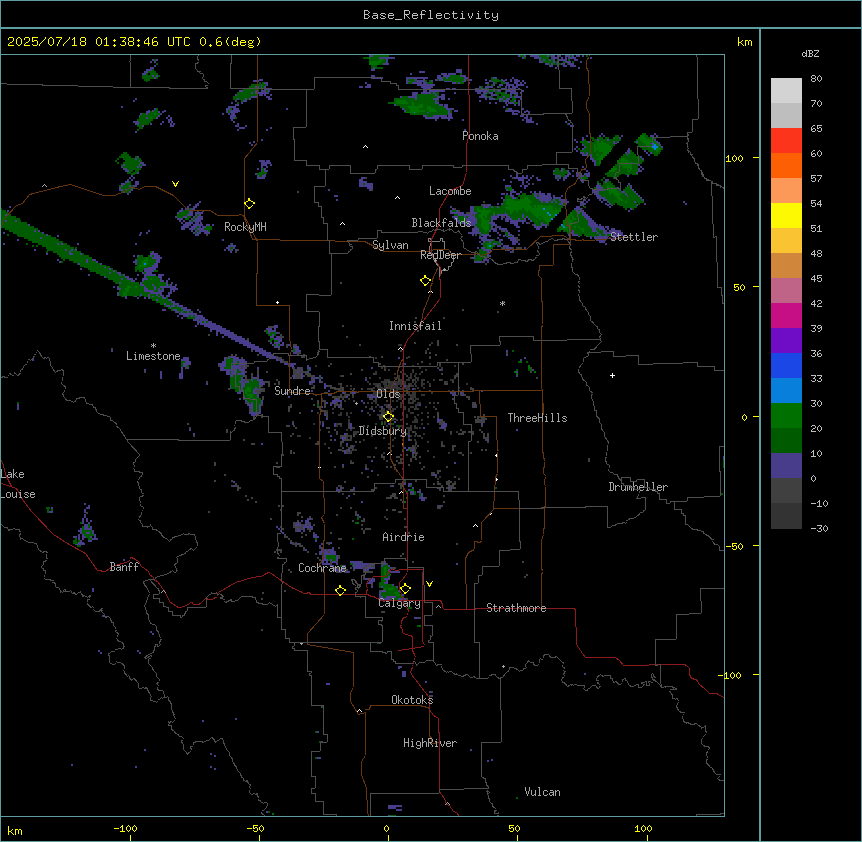Click the yellow V marker northwest of RockyMH

pyautogui.click(x=175, y=184)
